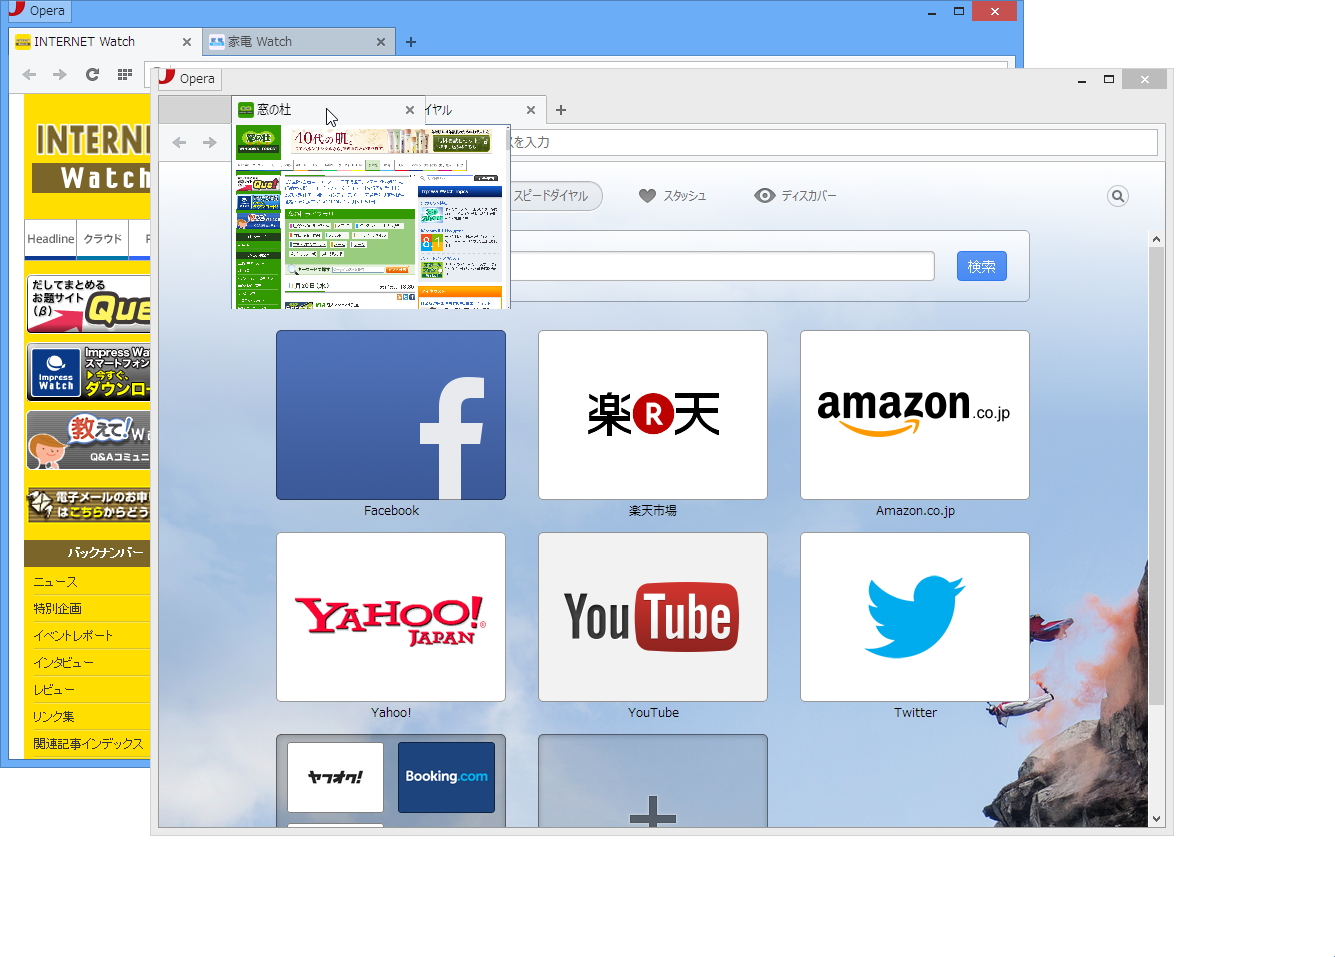Open 楽天市場 speed dial tile
This screenshot has height=957, width=1335.
(653, 415)
